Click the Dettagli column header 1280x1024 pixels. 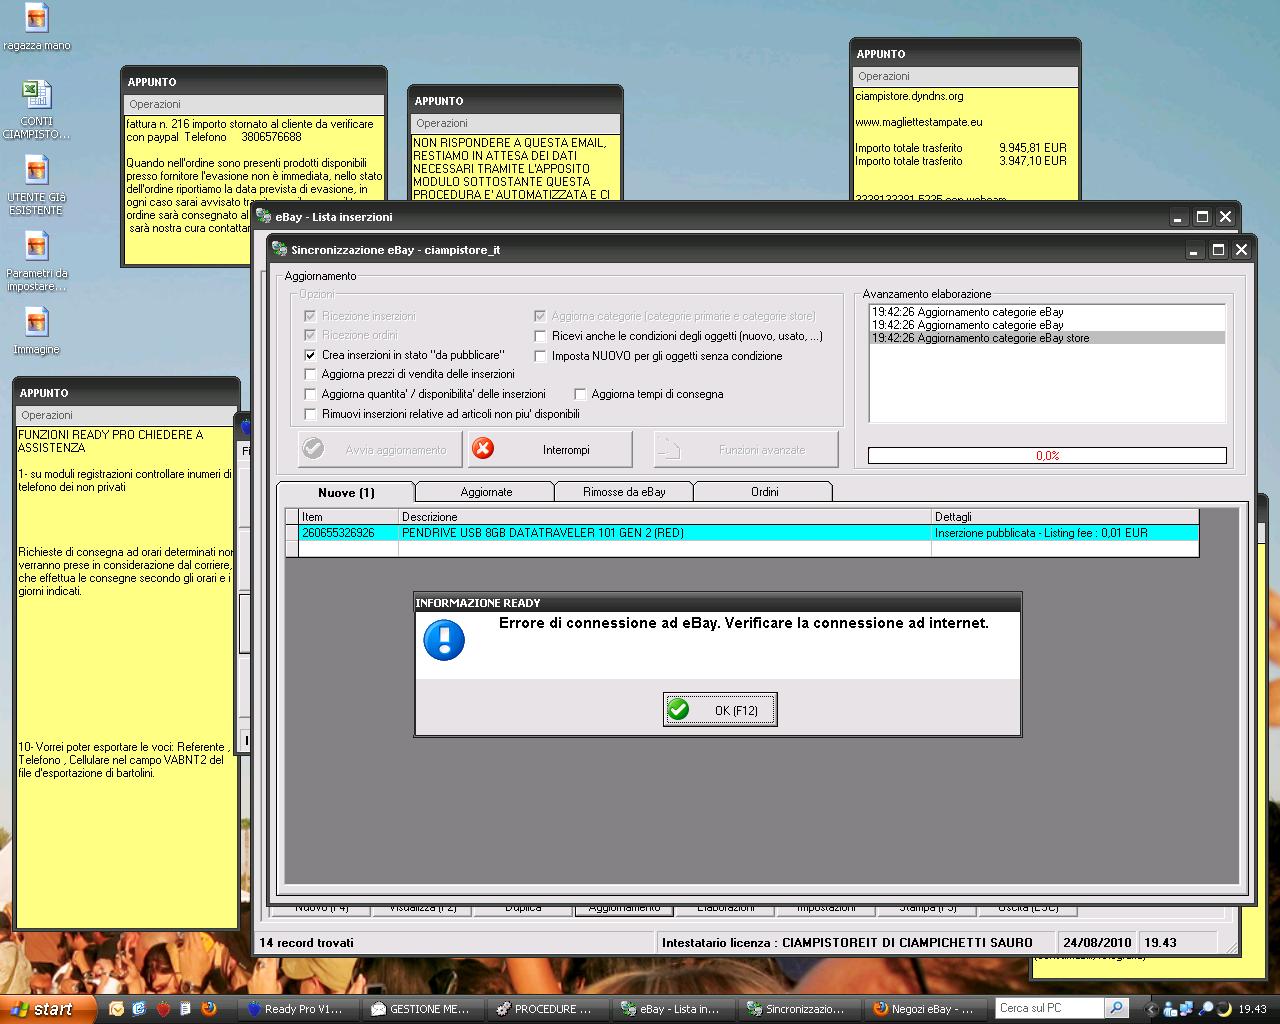[1065, 517]
